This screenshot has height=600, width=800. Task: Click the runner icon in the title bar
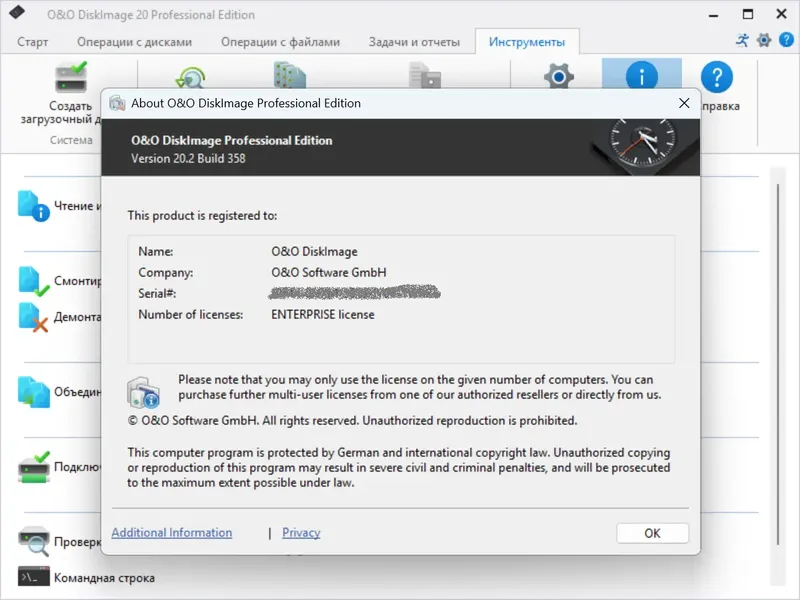(741, 39)
